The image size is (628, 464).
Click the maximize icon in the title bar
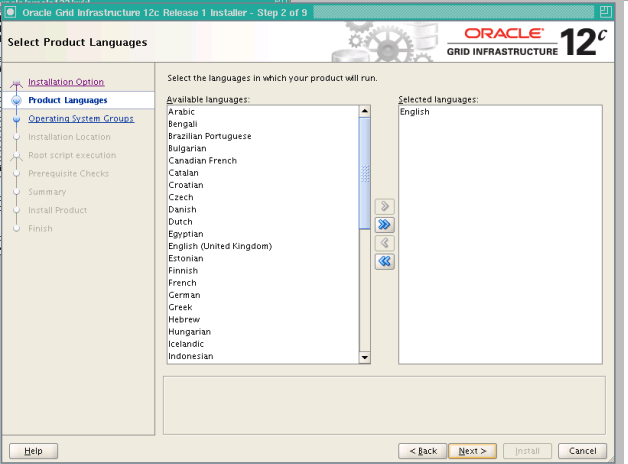pyautogui.click(x=605, y=12)
